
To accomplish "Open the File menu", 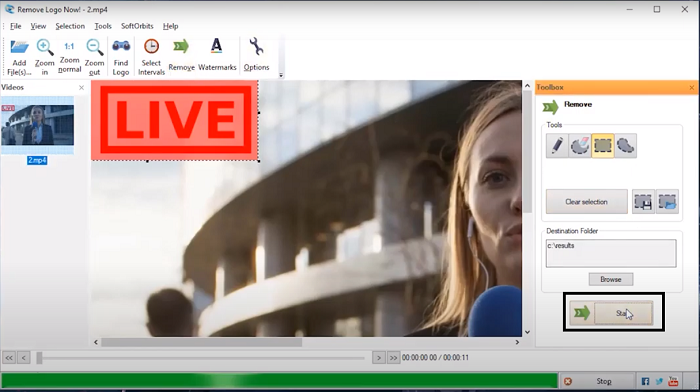I will point(16,26).
